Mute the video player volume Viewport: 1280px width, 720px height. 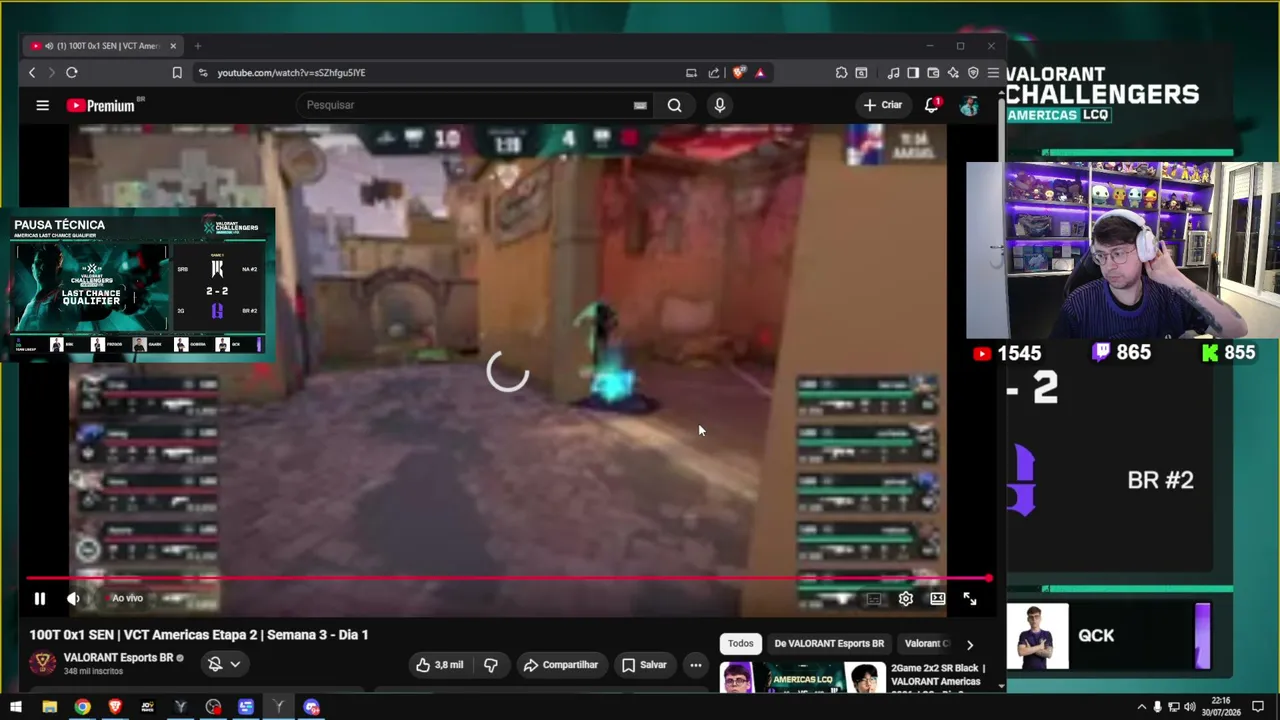point(73,599)
